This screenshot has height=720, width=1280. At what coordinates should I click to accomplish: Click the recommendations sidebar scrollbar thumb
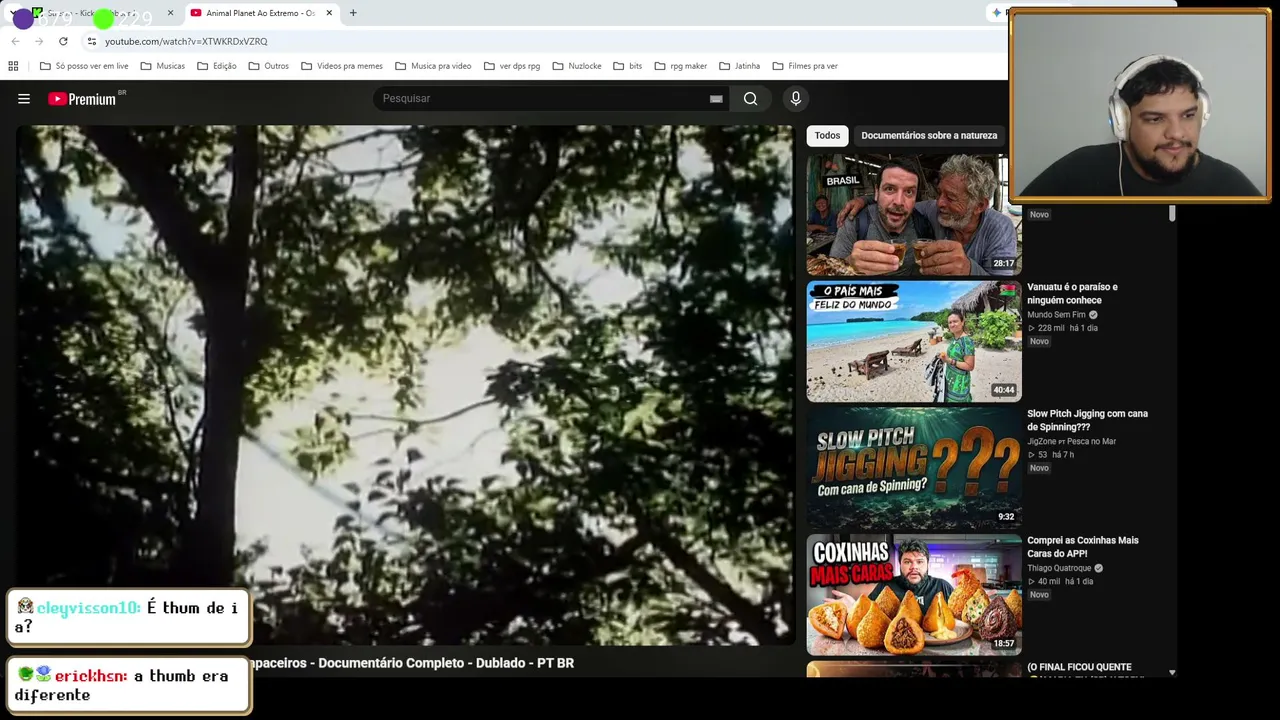[1172, 214]
